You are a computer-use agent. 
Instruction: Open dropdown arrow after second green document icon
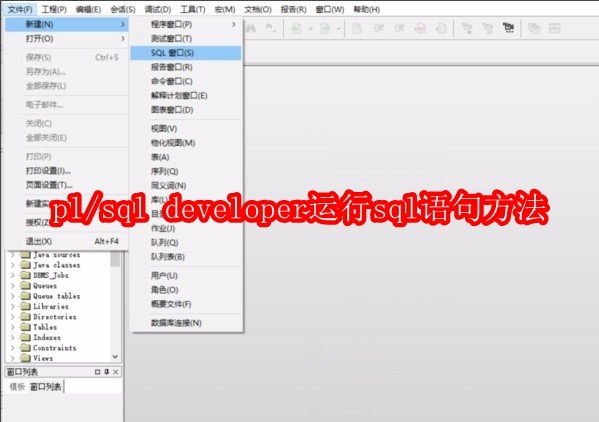click(338, 29)
